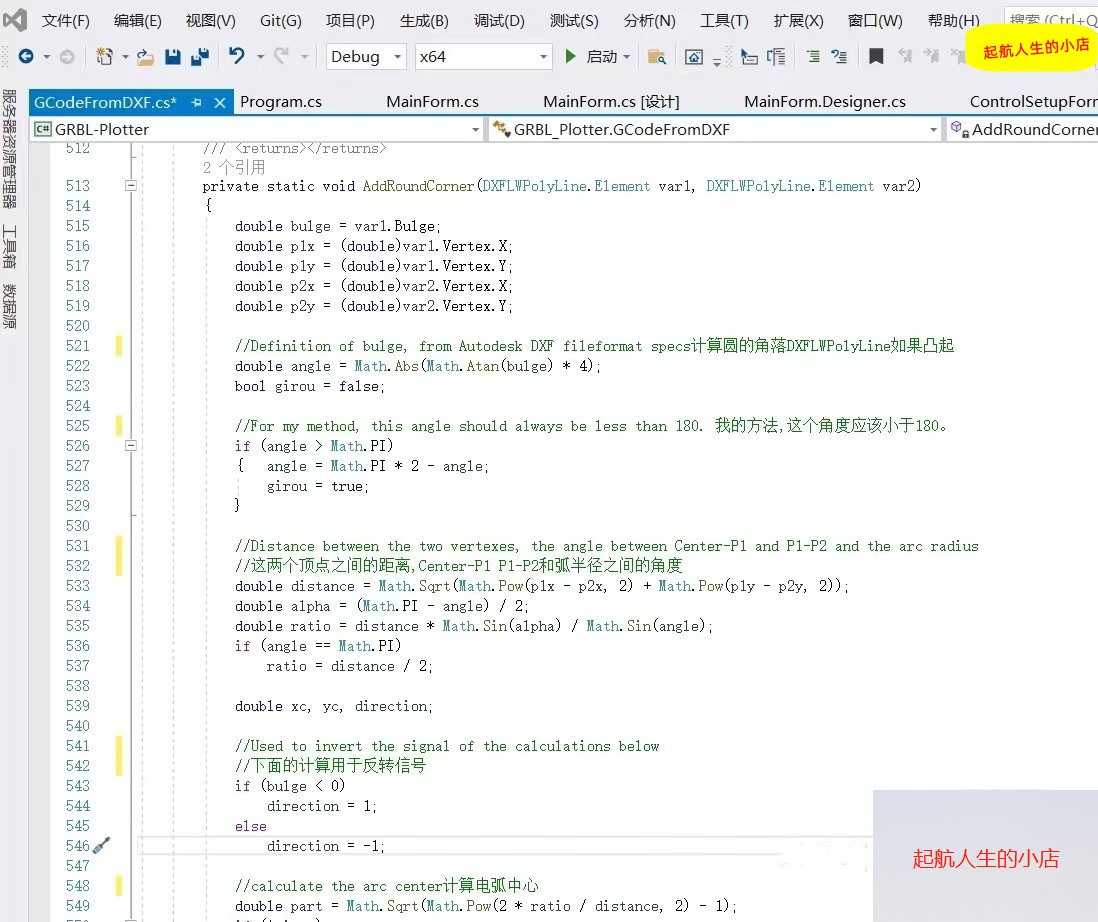Expand the GRBL-Plotter project scope dropdown
The width and height of the screenshot is (1098, 922).
[x=258, y=130]
